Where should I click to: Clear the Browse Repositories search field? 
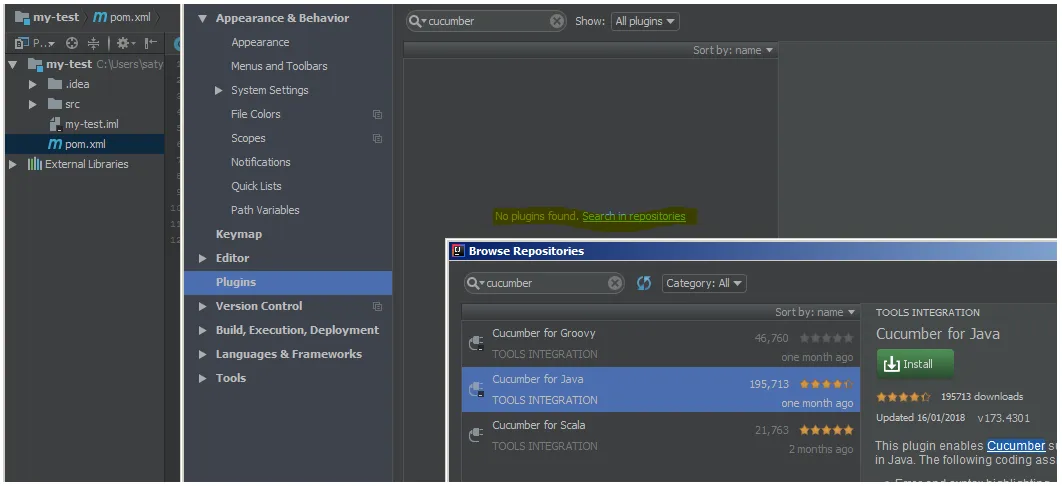coord(614,283)
